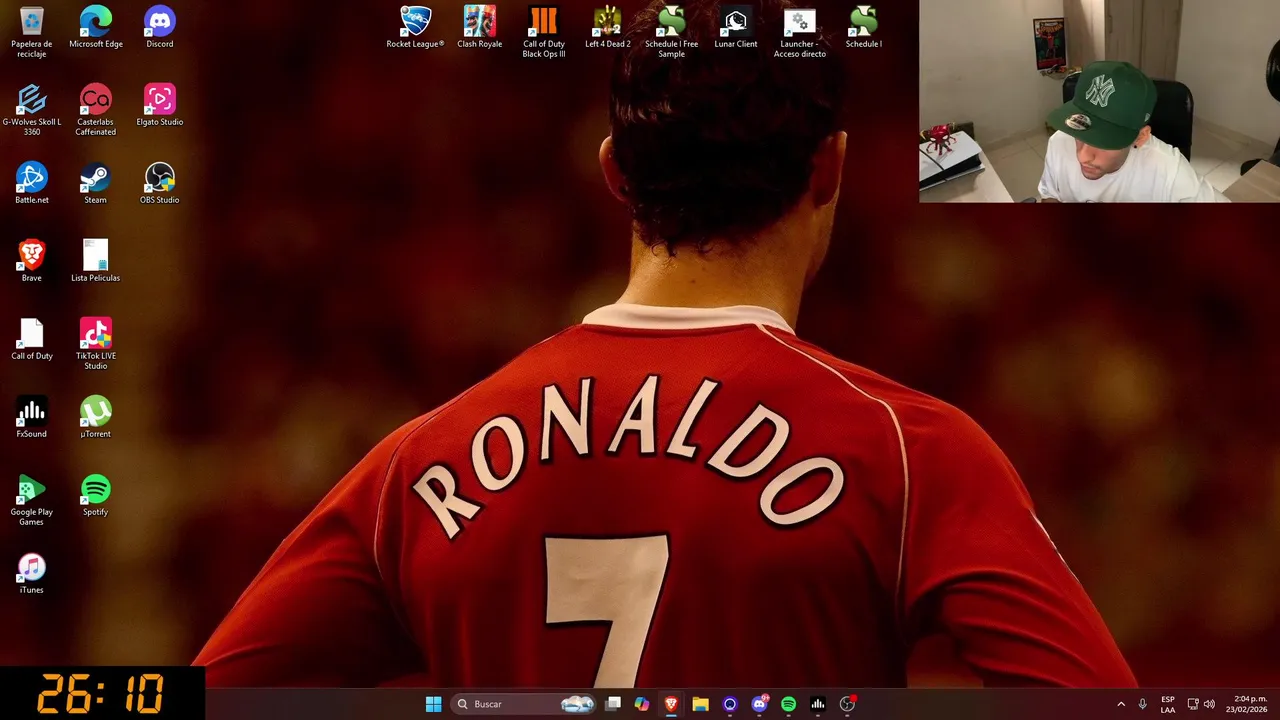Launch Microsoft Edge from the desktop

point(95,27)
